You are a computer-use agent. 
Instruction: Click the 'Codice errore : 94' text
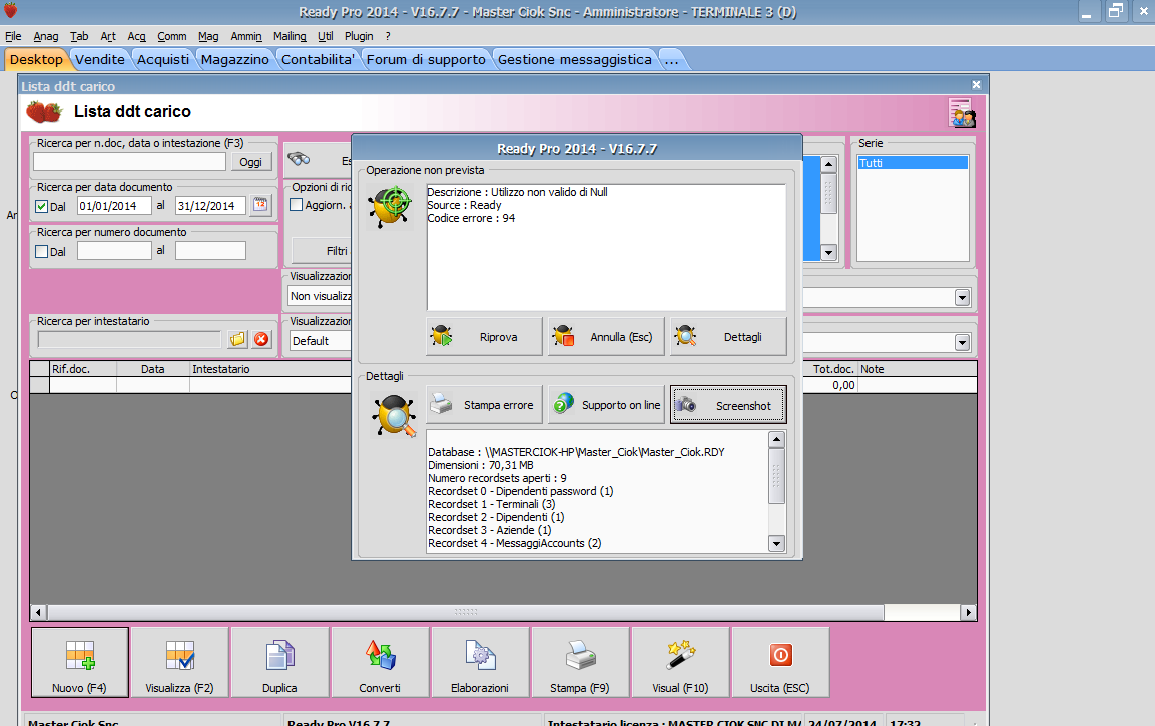(471, 219)
